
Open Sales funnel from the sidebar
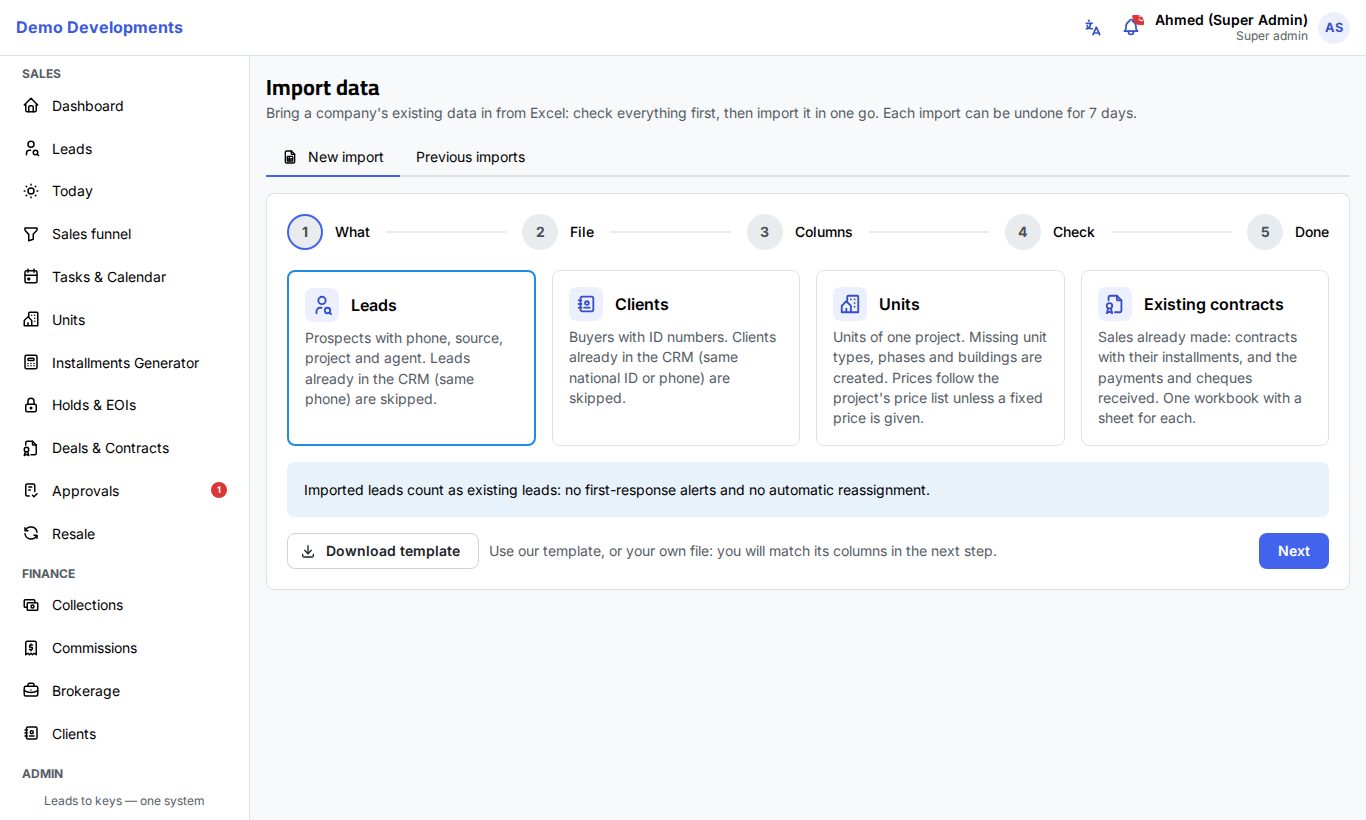click(x=125, y=234)
